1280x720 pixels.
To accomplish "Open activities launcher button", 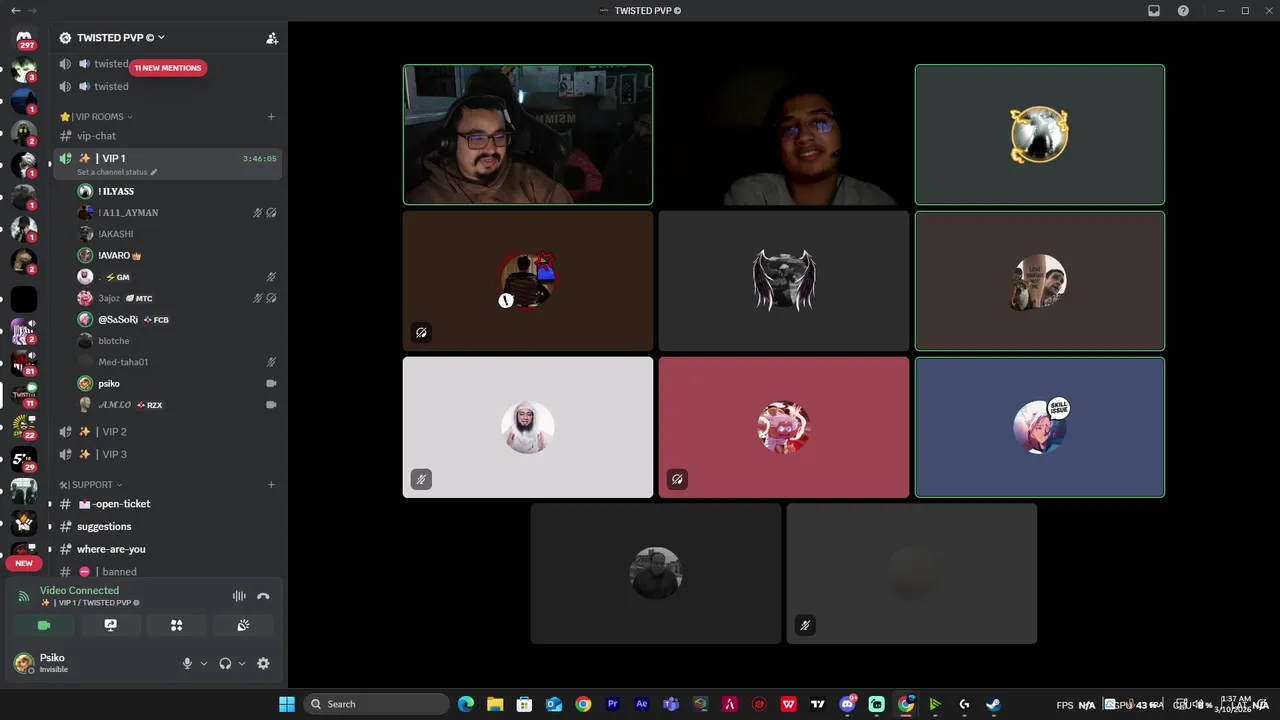I will (177, 625).
